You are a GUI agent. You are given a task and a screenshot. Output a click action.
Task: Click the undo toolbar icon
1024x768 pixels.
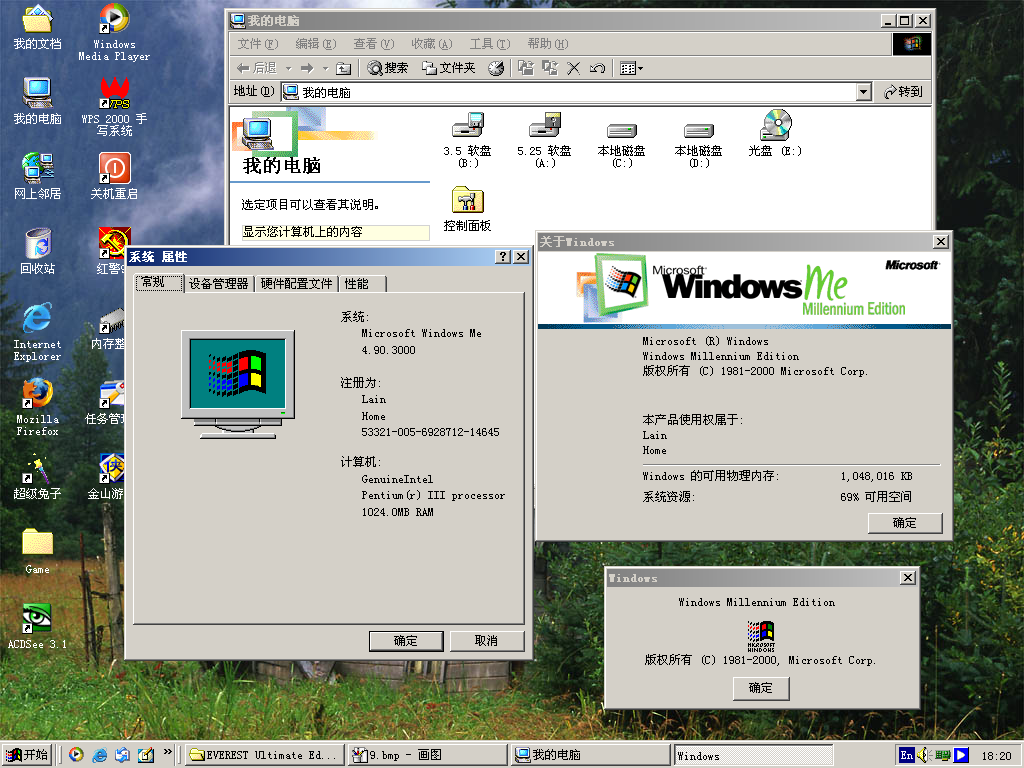[597, 68]
